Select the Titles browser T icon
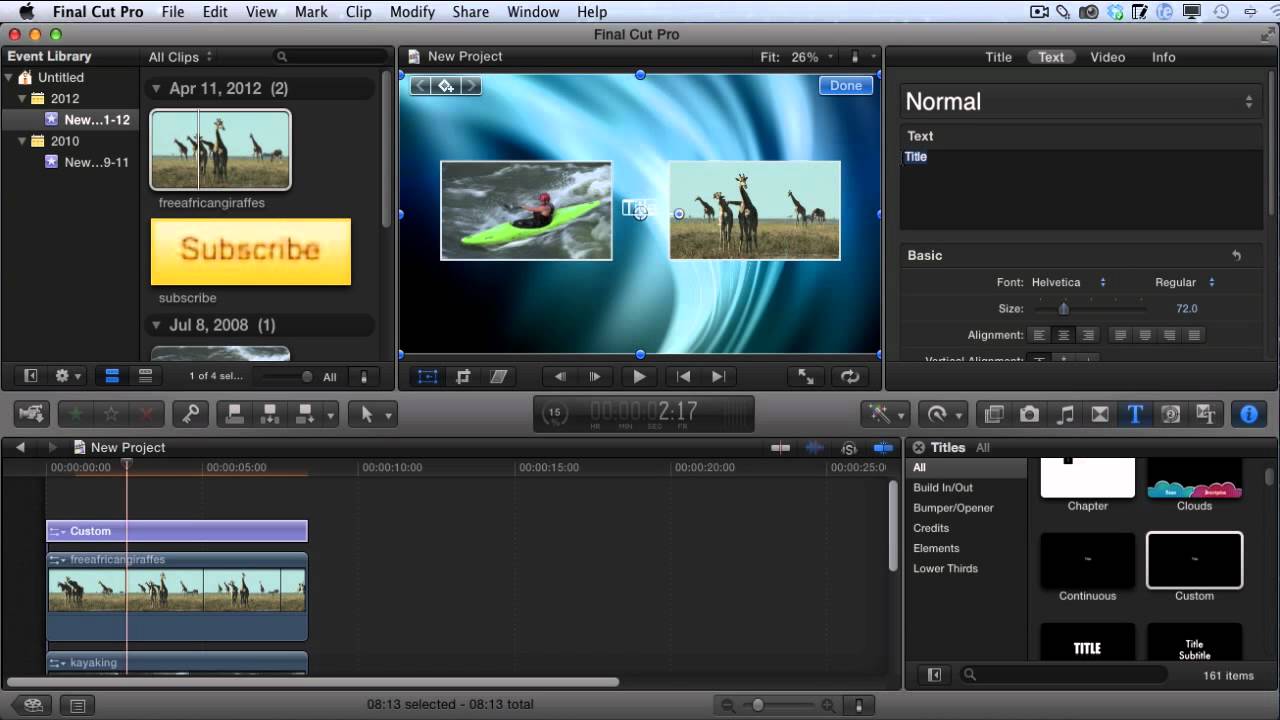Screen dimensions: 1280x720 click(1135, 414)
